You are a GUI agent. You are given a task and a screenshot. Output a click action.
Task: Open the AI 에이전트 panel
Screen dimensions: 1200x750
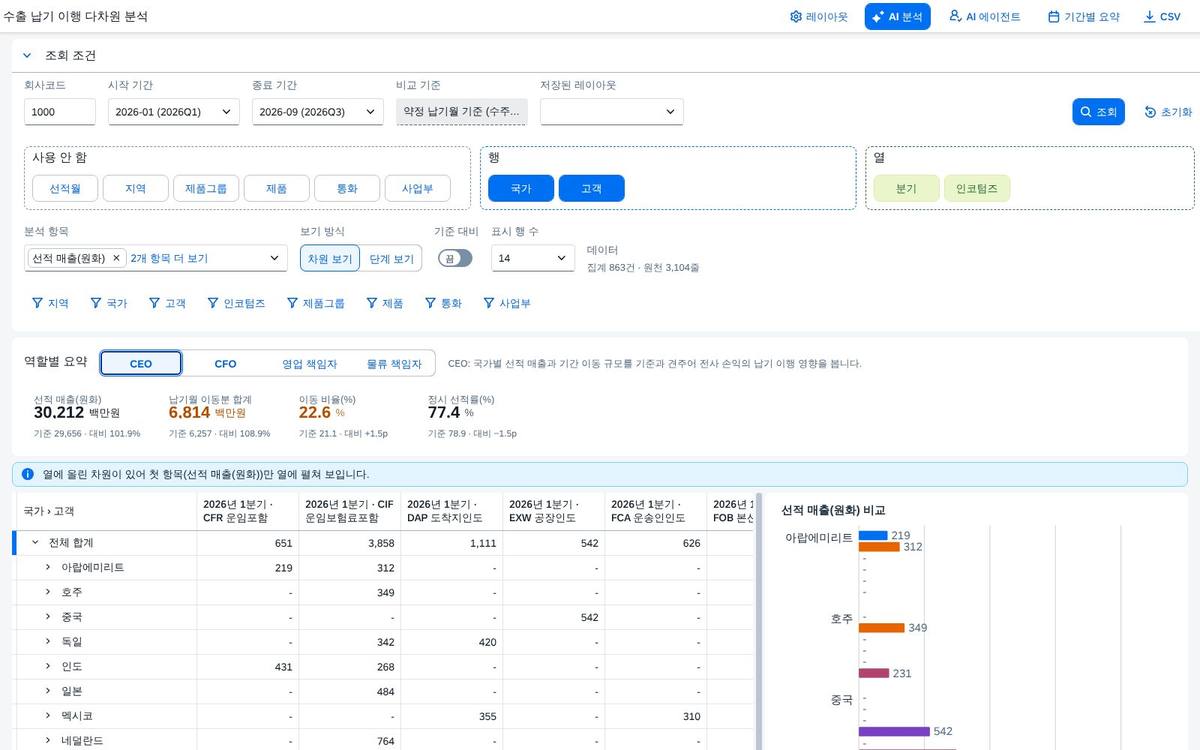click(985, 17)
